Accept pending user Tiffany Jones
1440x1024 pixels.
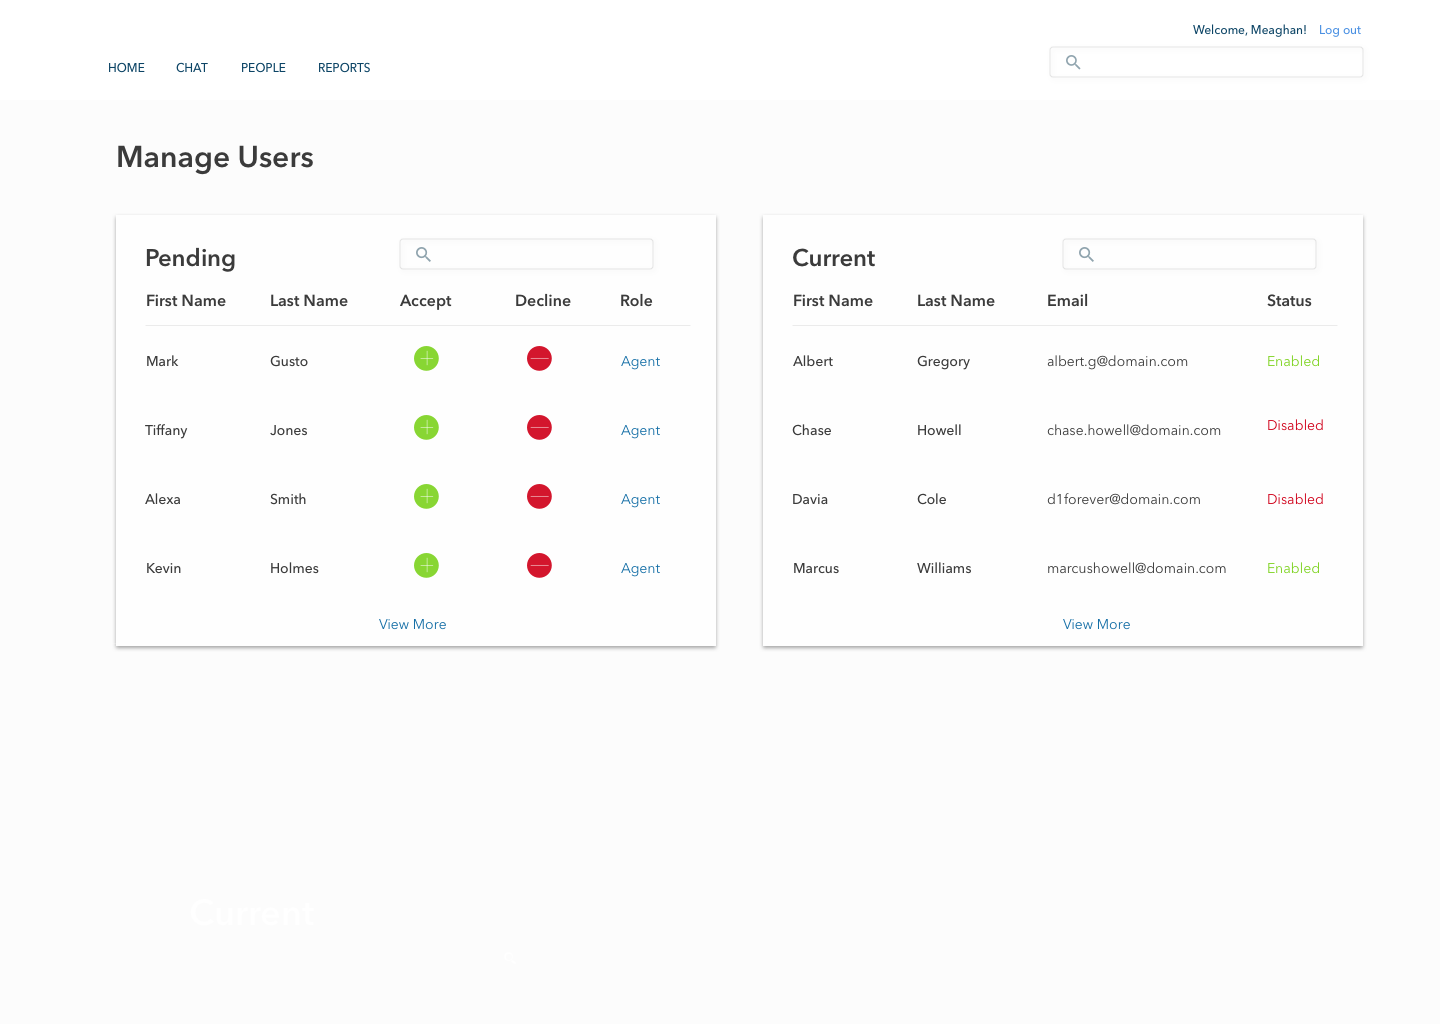pyautogui.click(x=426, y=427)
